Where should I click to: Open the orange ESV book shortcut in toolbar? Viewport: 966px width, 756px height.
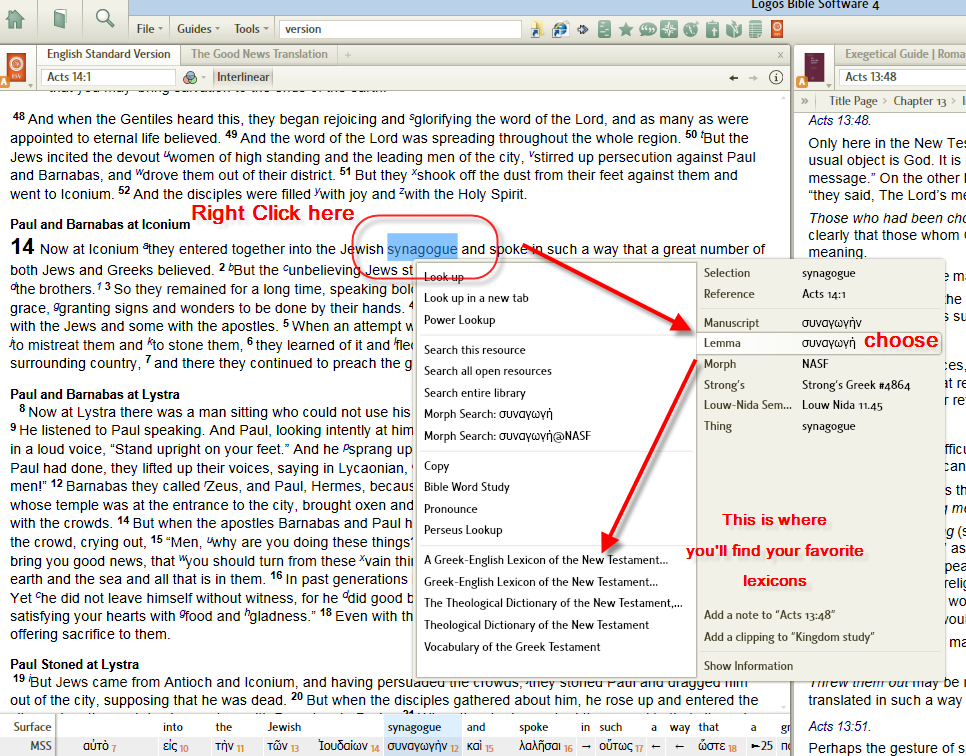777,29
